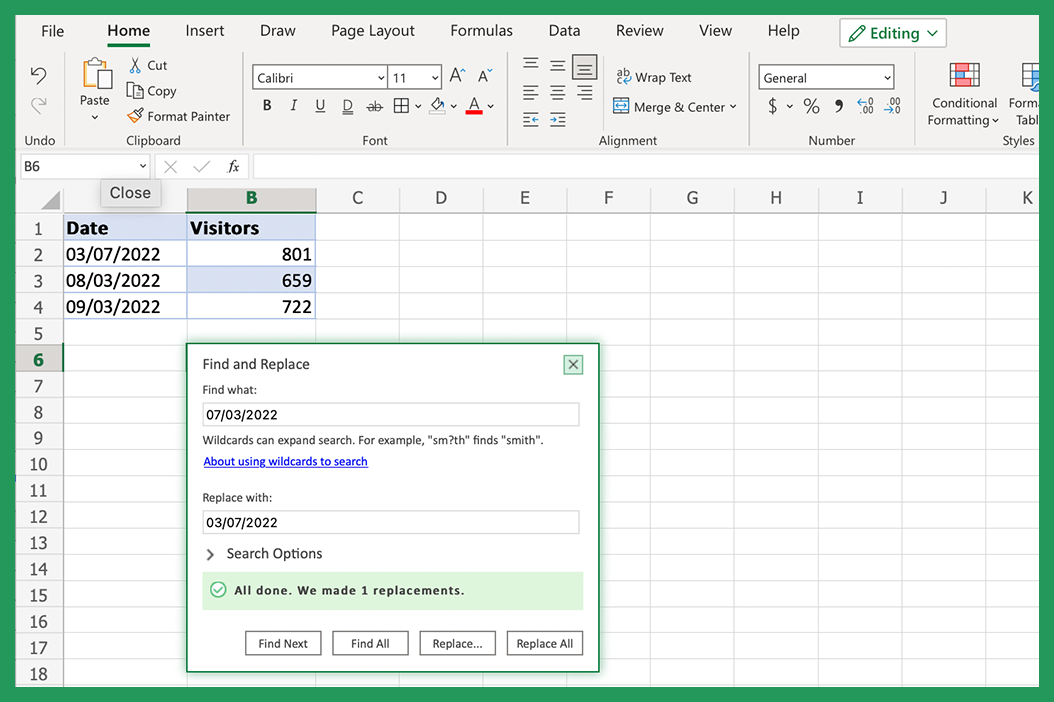Toggle bold formatting
Viewport: 1054px width, 702px height.
[x=266, y=106]
